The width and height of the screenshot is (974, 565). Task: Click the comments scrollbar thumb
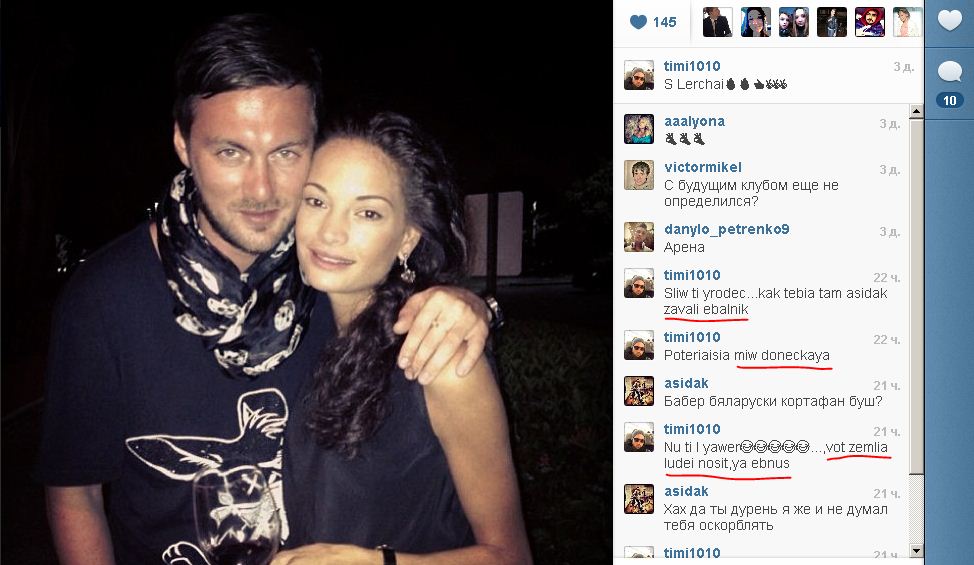pos(916,296)
